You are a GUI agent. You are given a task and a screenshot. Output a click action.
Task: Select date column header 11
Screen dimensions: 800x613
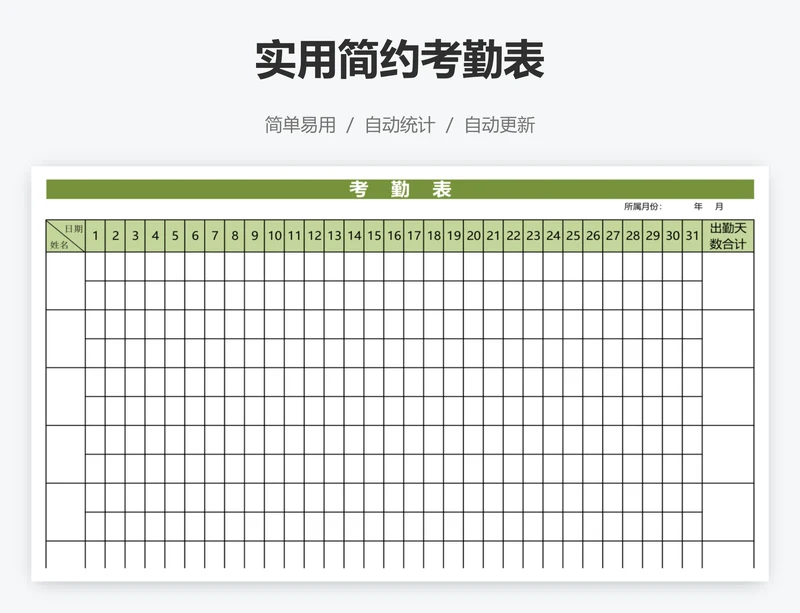point(294,236)
